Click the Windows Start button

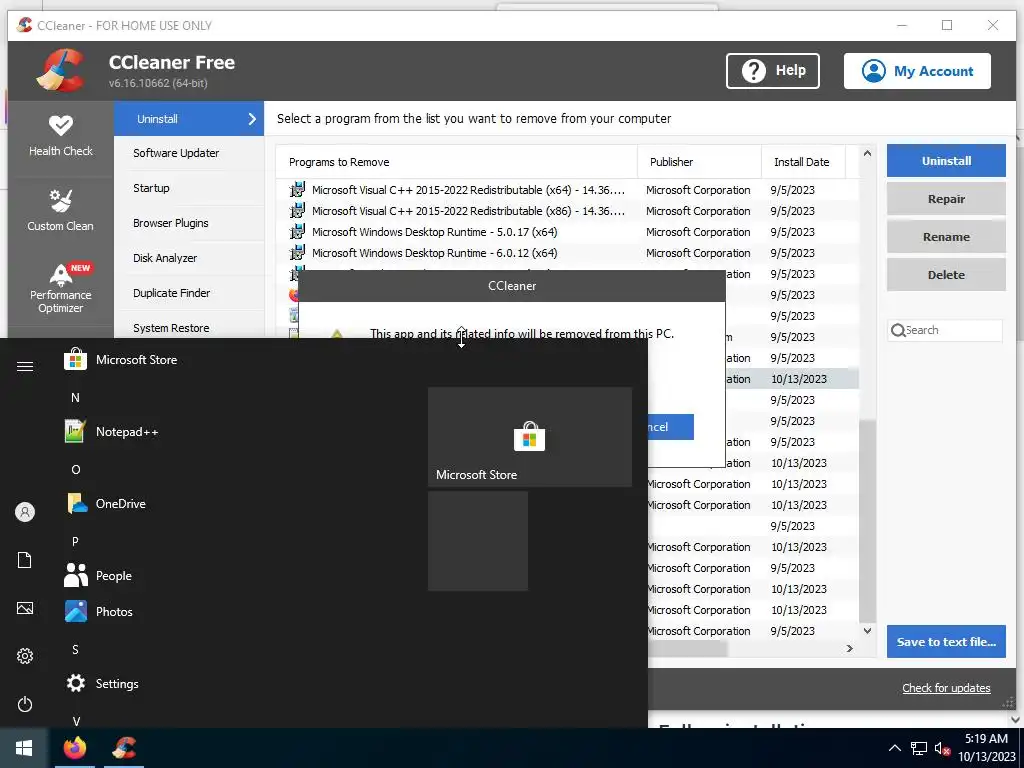[x=24, y=748]
